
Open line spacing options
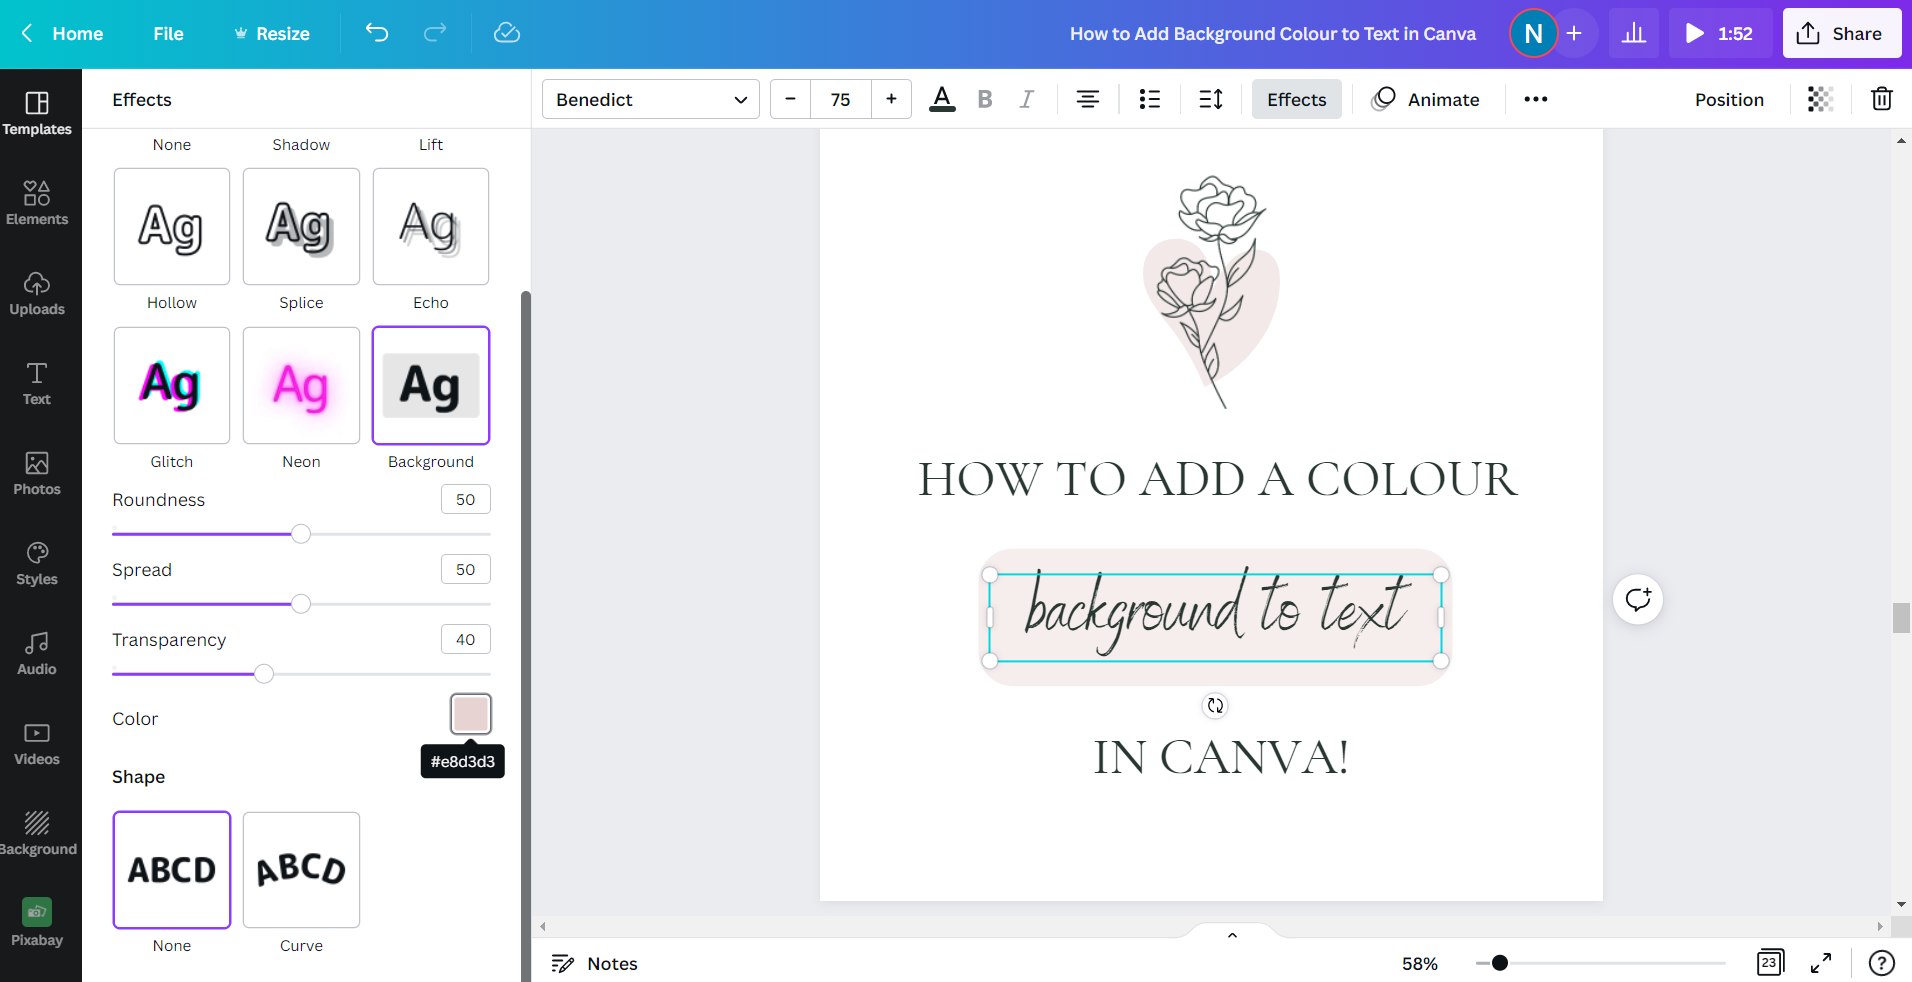click(1211, 99)
